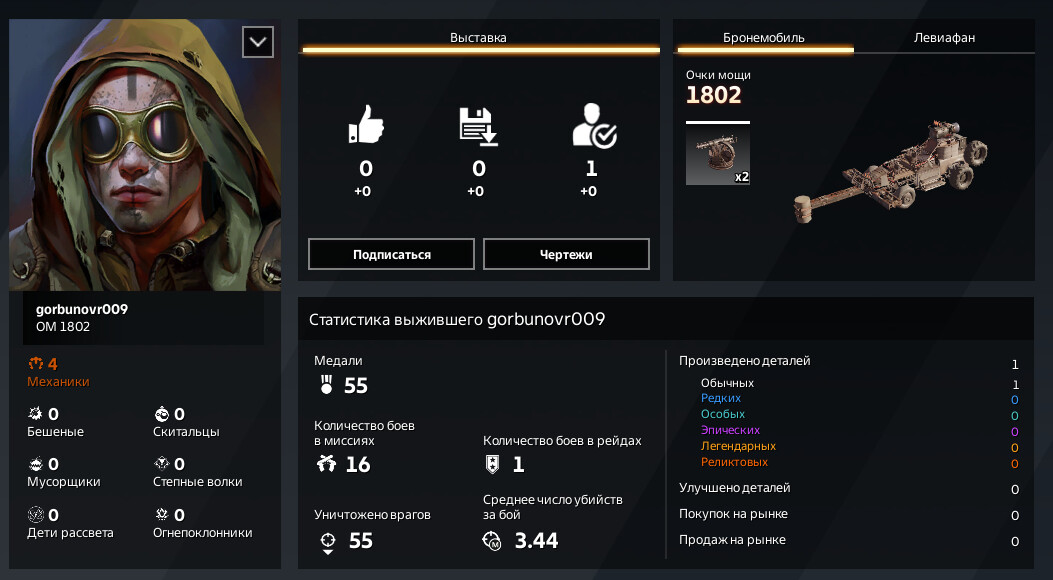Select the weapon thumbnail marked x2
Image resolution: width=1053 pixels, height=580 pixels.
[x=718, y=154]
